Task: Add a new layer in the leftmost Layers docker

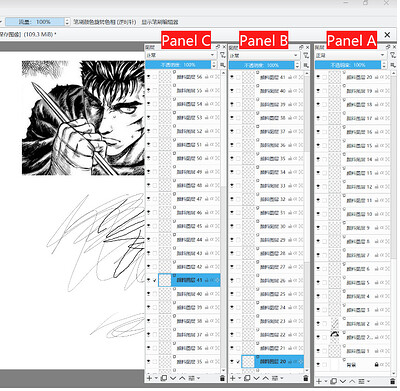Action: click(149, 378)
